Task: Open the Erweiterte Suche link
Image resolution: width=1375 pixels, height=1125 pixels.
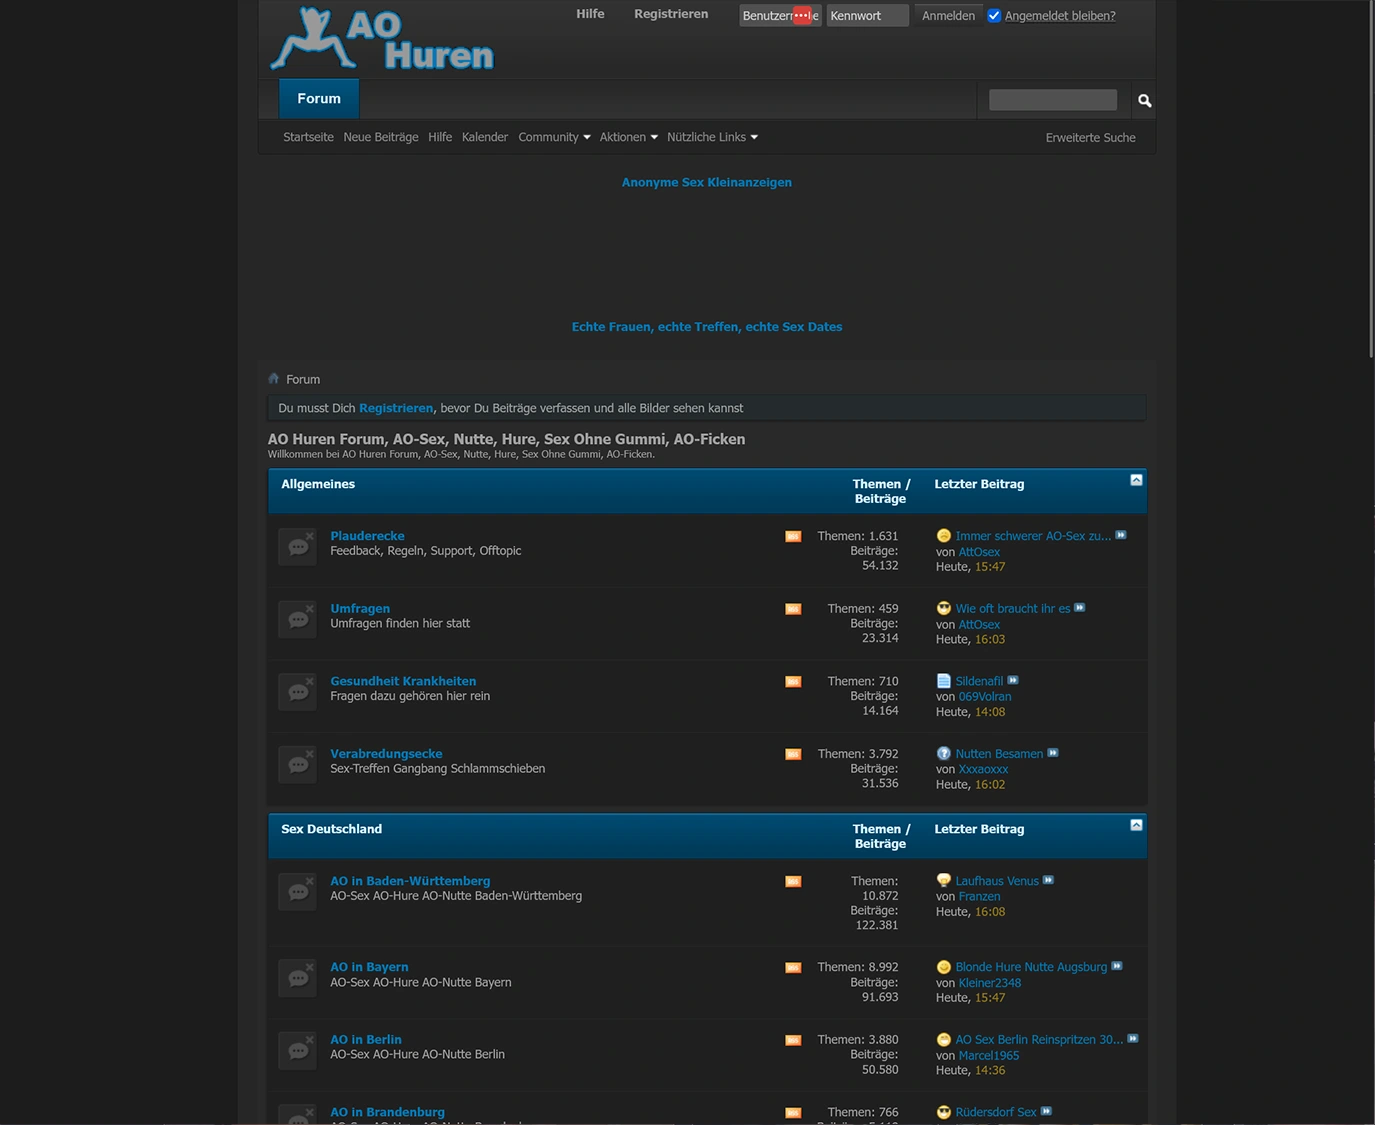Action: (x=1091, y=138)
